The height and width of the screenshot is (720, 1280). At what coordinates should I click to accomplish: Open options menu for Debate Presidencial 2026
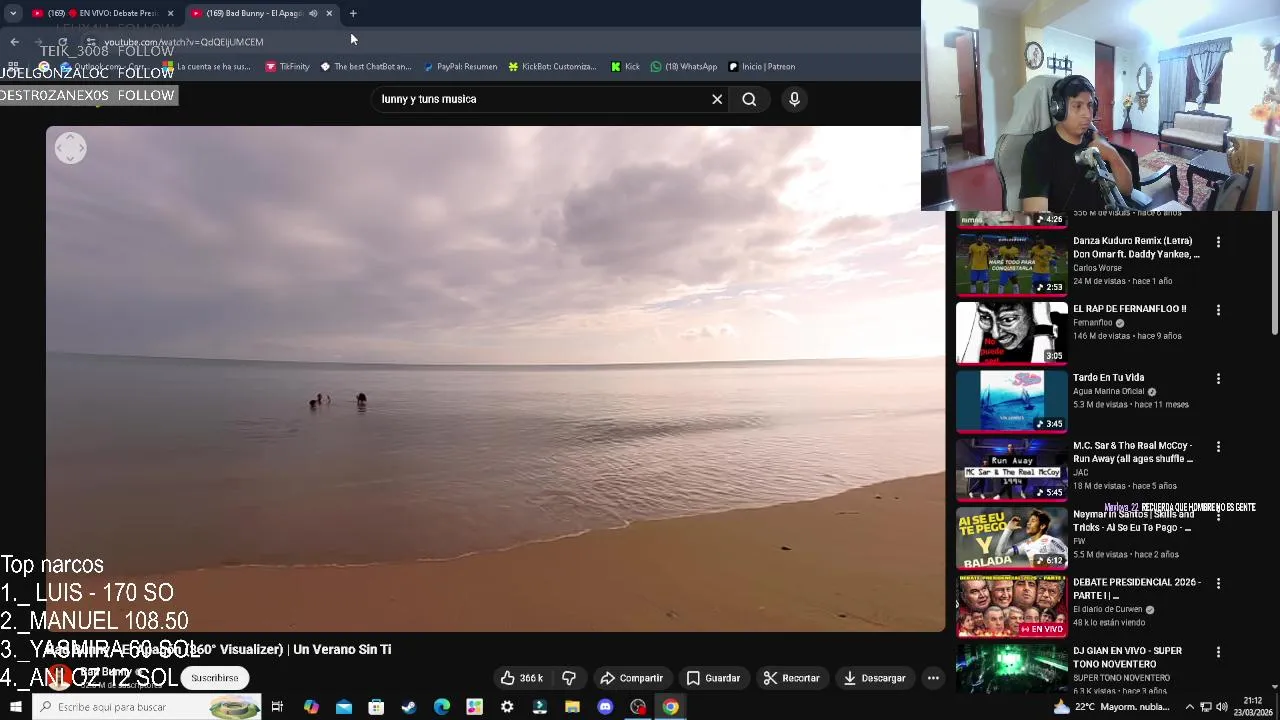tap(1218, 583)
